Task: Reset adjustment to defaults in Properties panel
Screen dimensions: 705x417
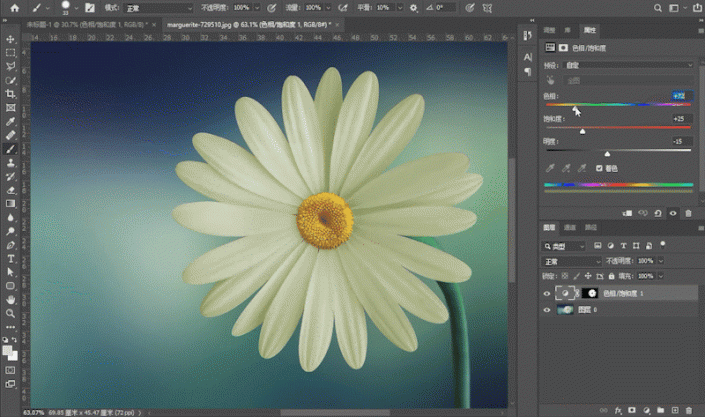Action: (x=658, y=213)
